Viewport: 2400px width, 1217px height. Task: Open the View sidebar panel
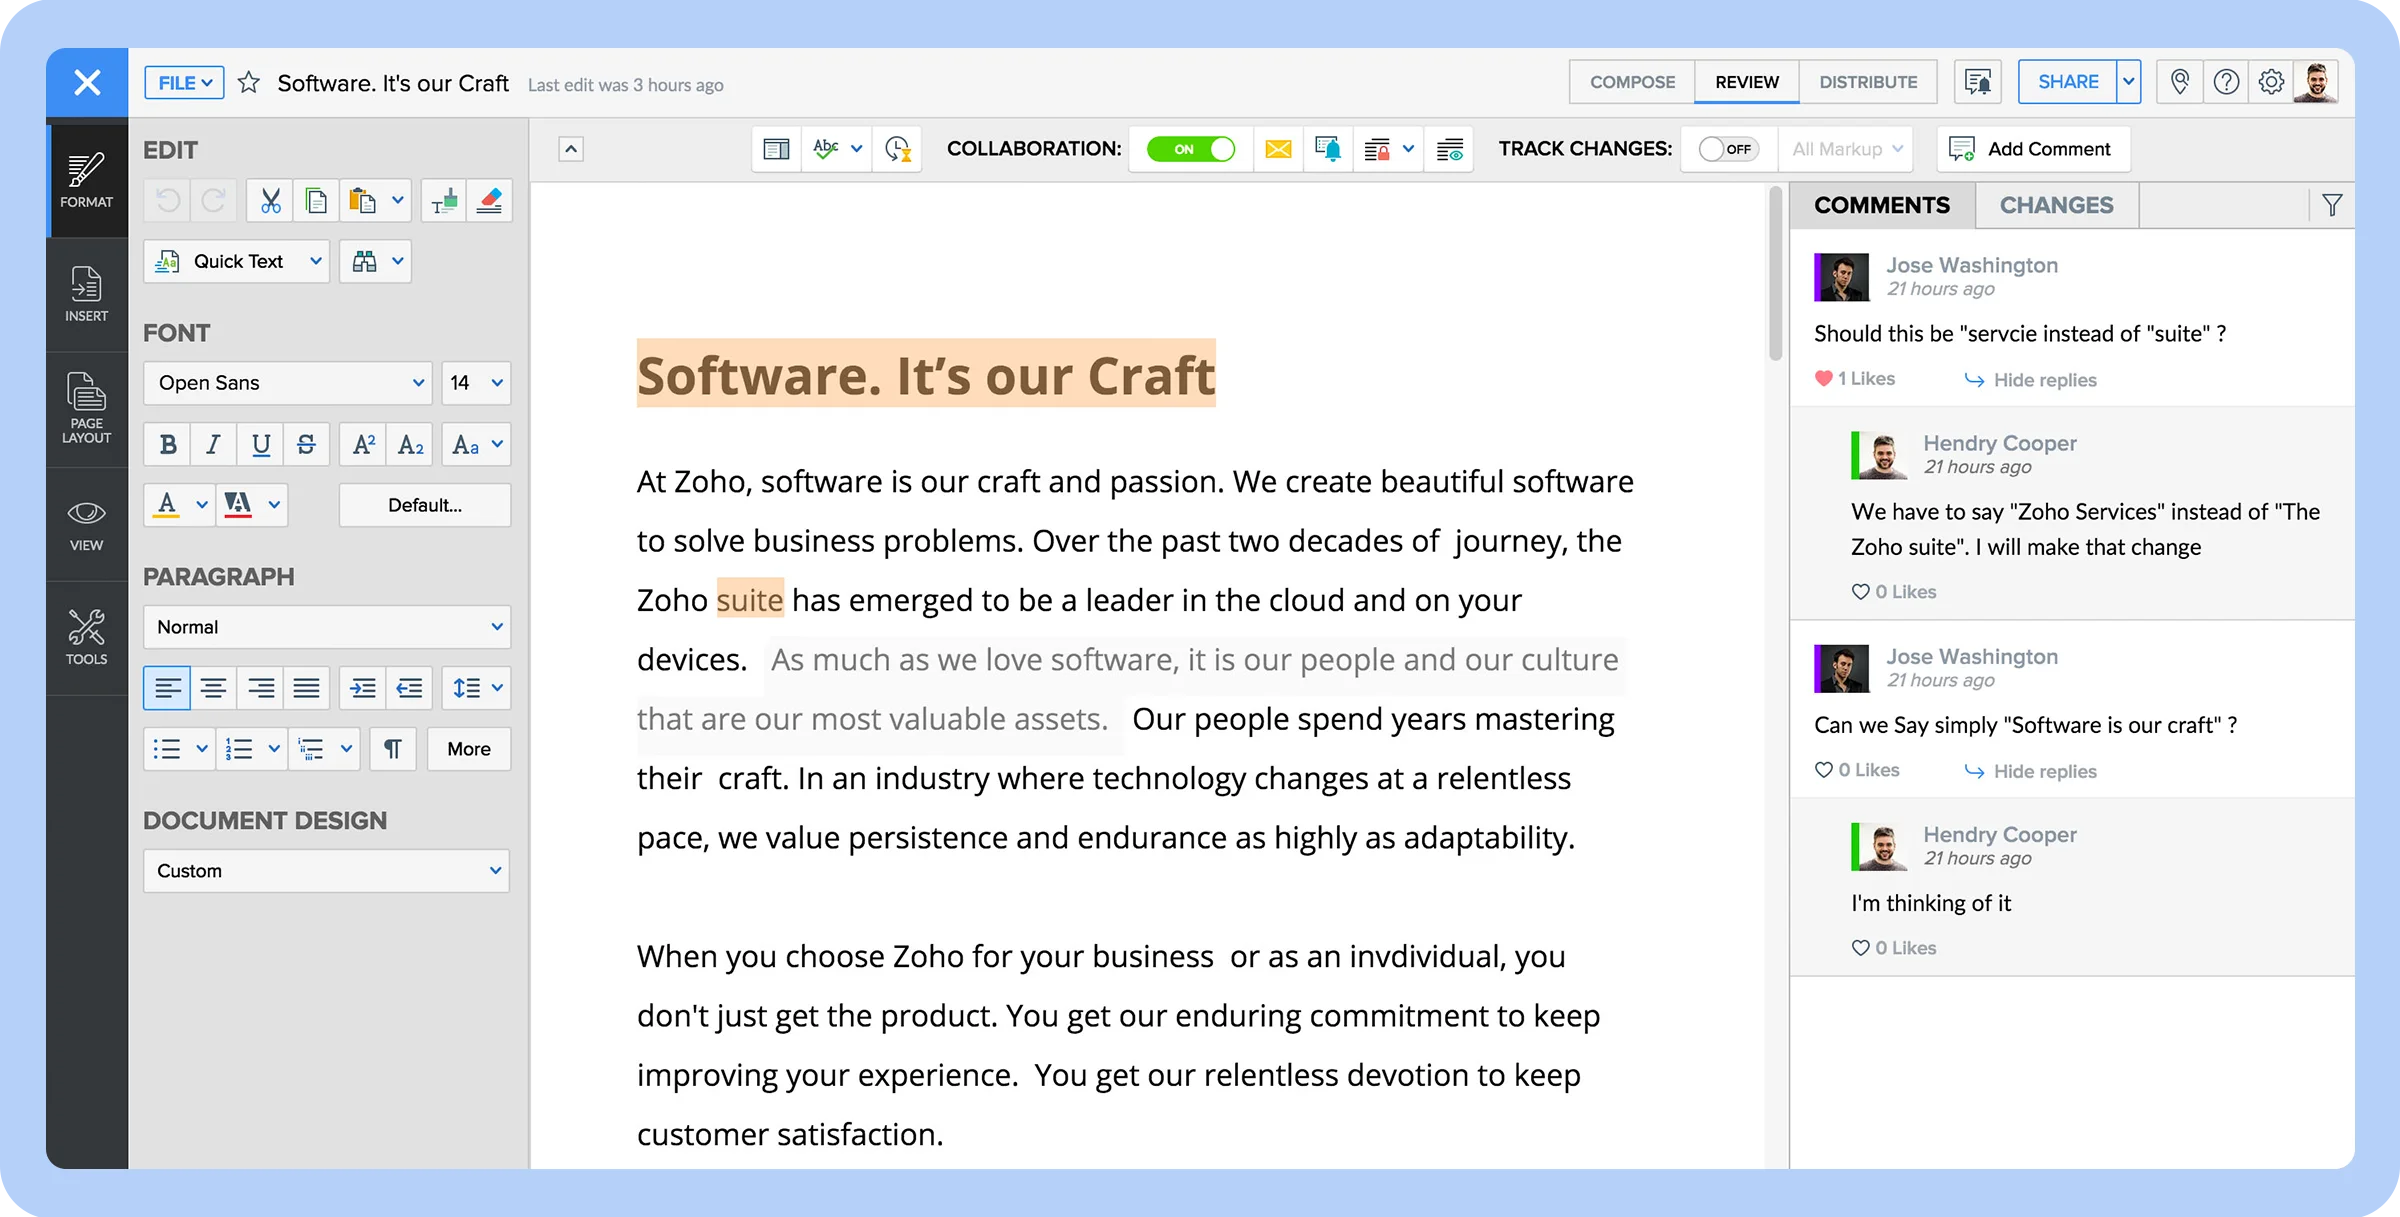pos(86,524)
